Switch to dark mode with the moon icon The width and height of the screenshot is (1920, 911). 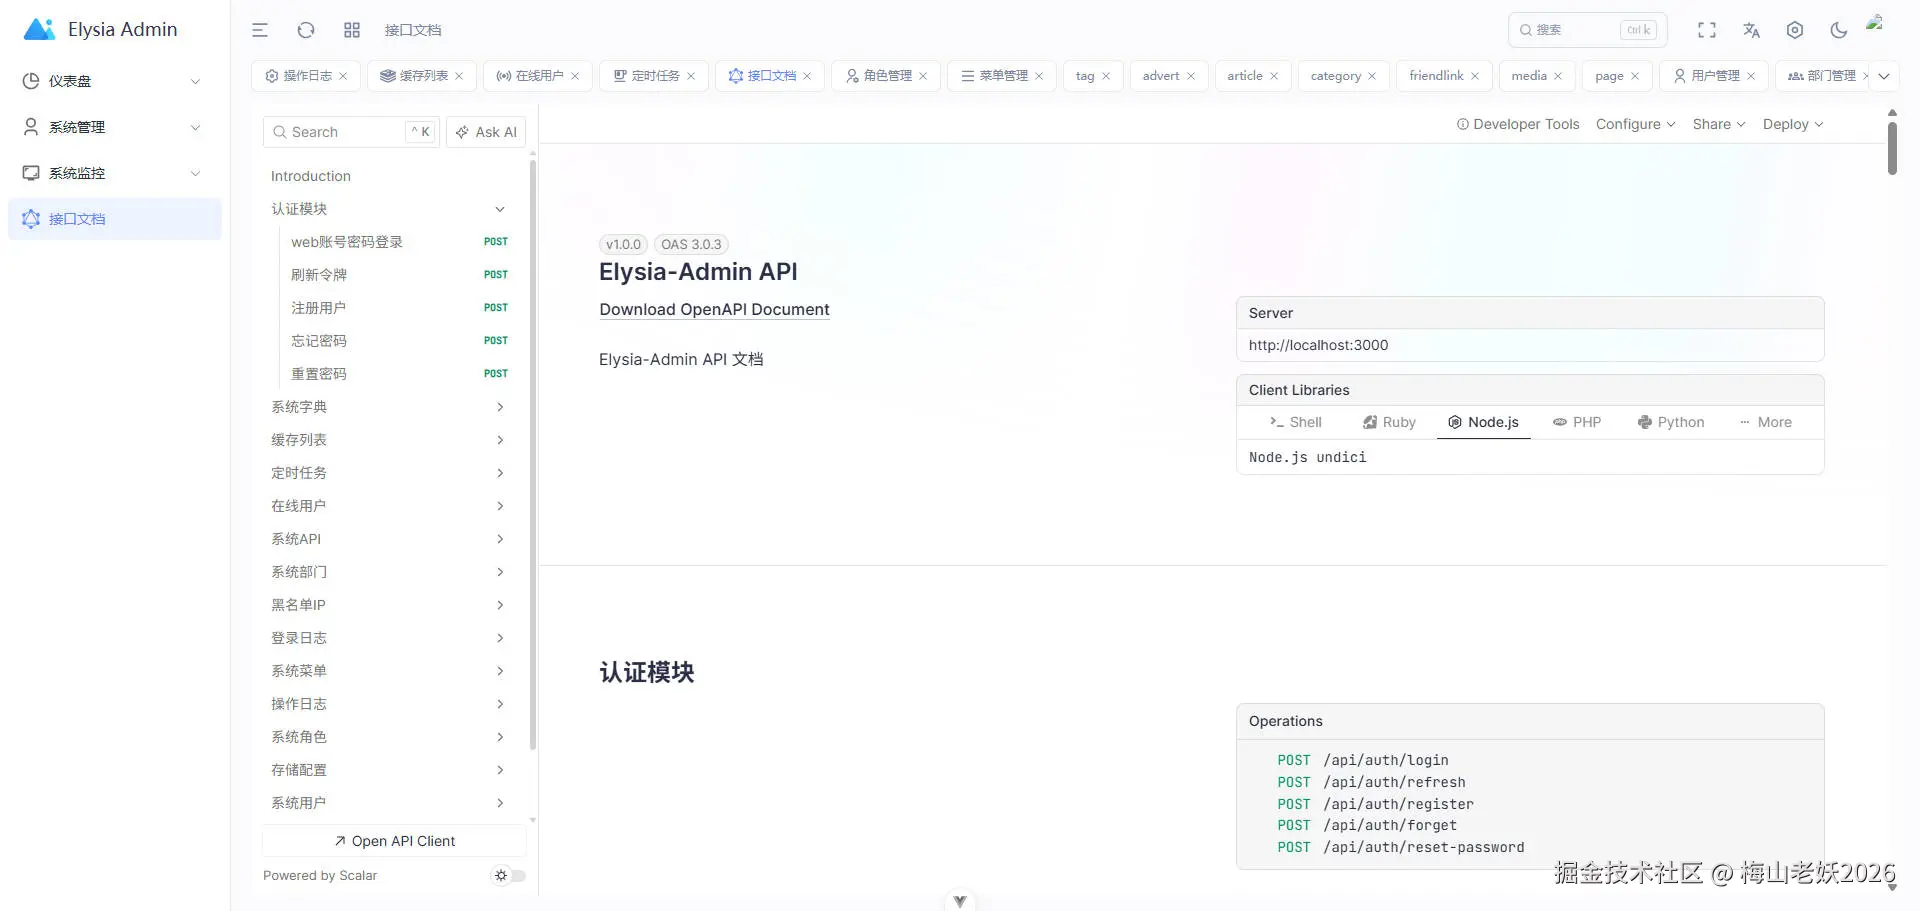click(x=1838, y=30)
